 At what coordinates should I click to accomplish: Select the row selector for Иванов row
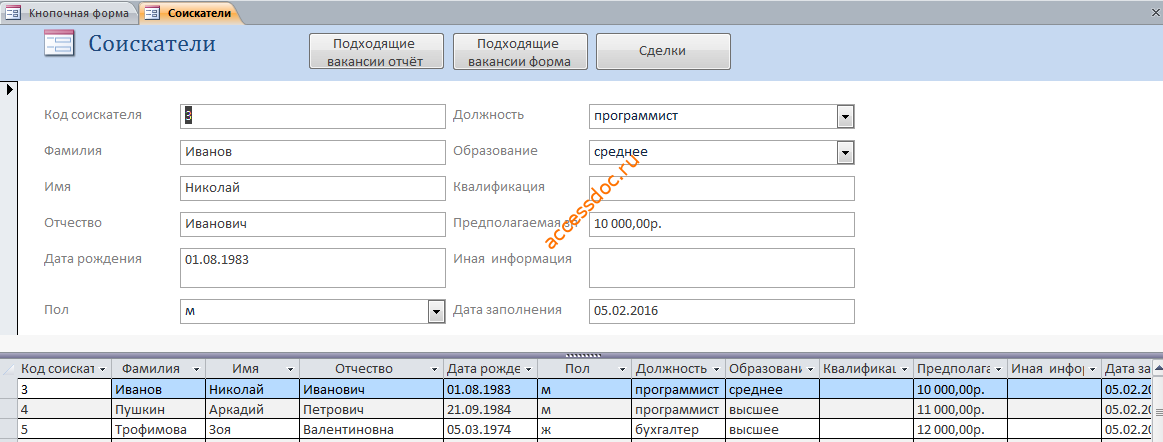click(x=9, y=389)
